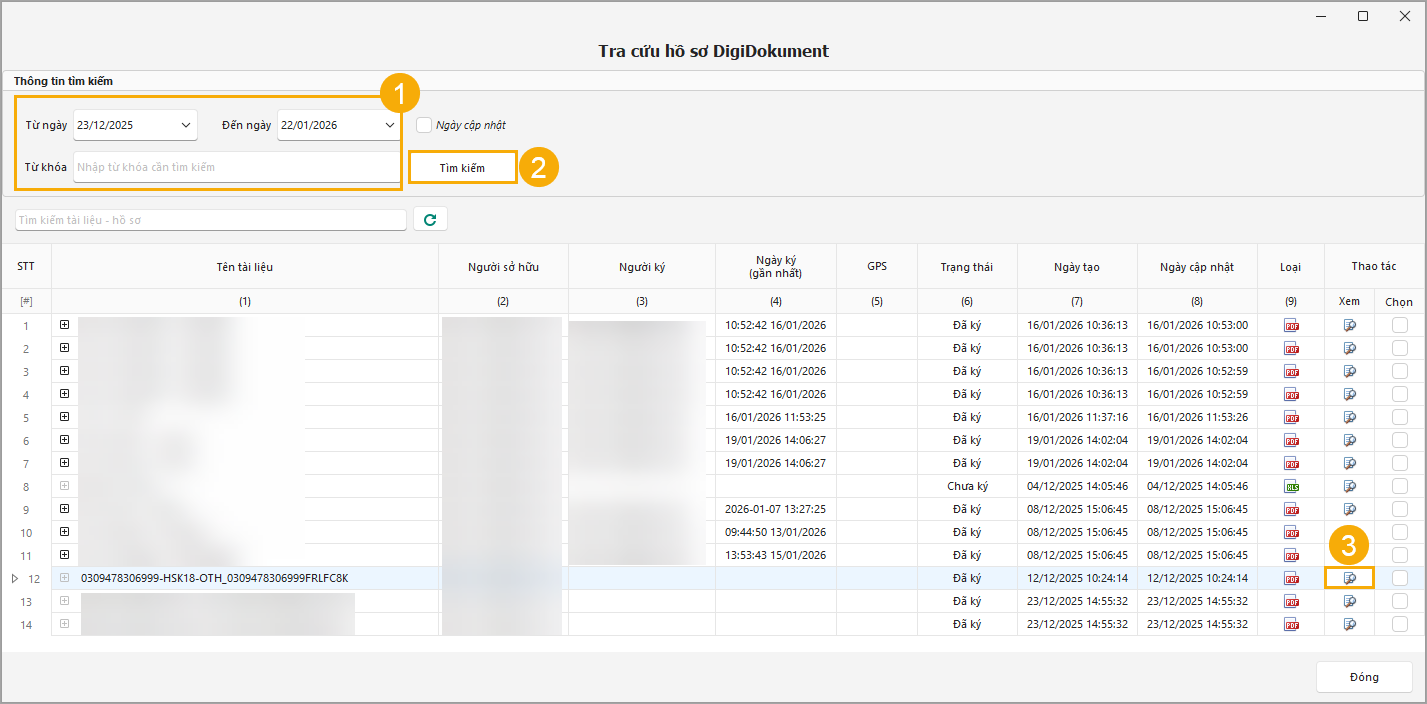
Task: Click the Ngày tạo column header
Action: click(x=1077, y=267)
